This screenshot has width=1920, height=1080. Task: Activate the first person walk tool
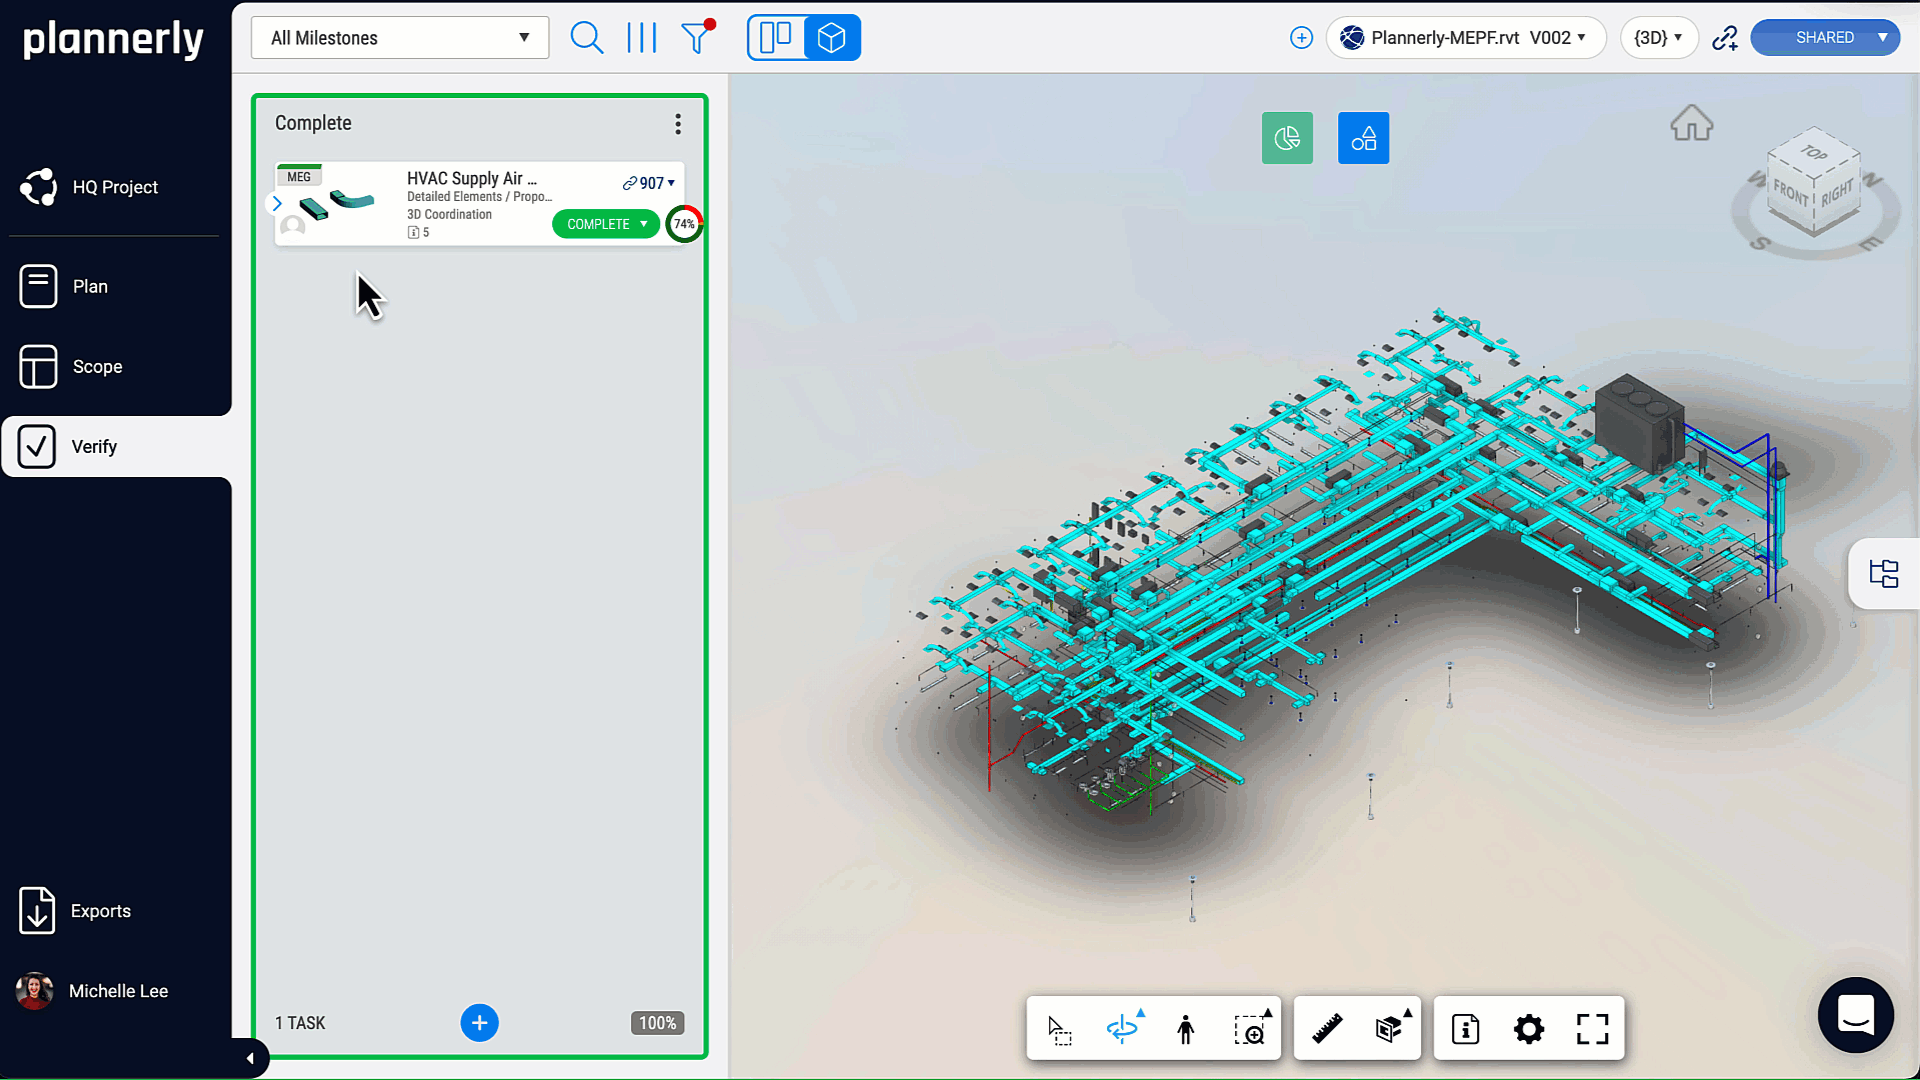1186,1029
